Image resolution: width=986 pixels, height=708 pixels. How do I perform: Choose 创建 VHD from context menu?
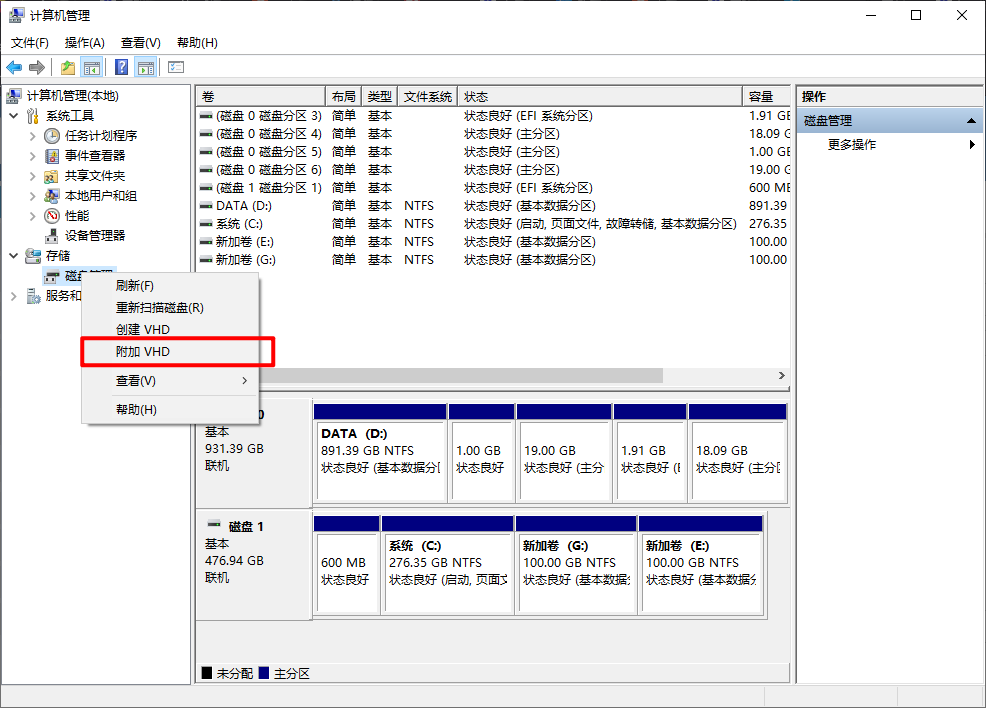pyautogui.click(x=143, y=329)
